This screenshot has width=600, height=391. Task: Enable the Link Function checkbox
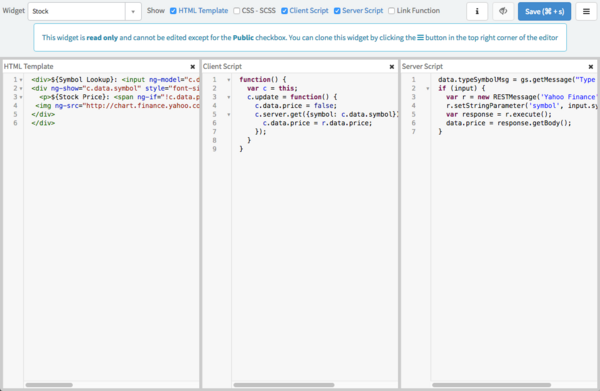click(x=391, y=11)
